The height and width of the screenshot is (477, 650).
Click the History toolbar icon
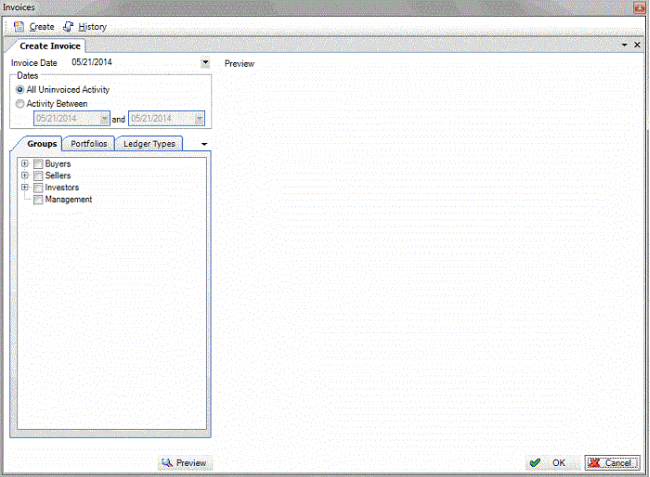pyautogui.click(x=68, y=27)
